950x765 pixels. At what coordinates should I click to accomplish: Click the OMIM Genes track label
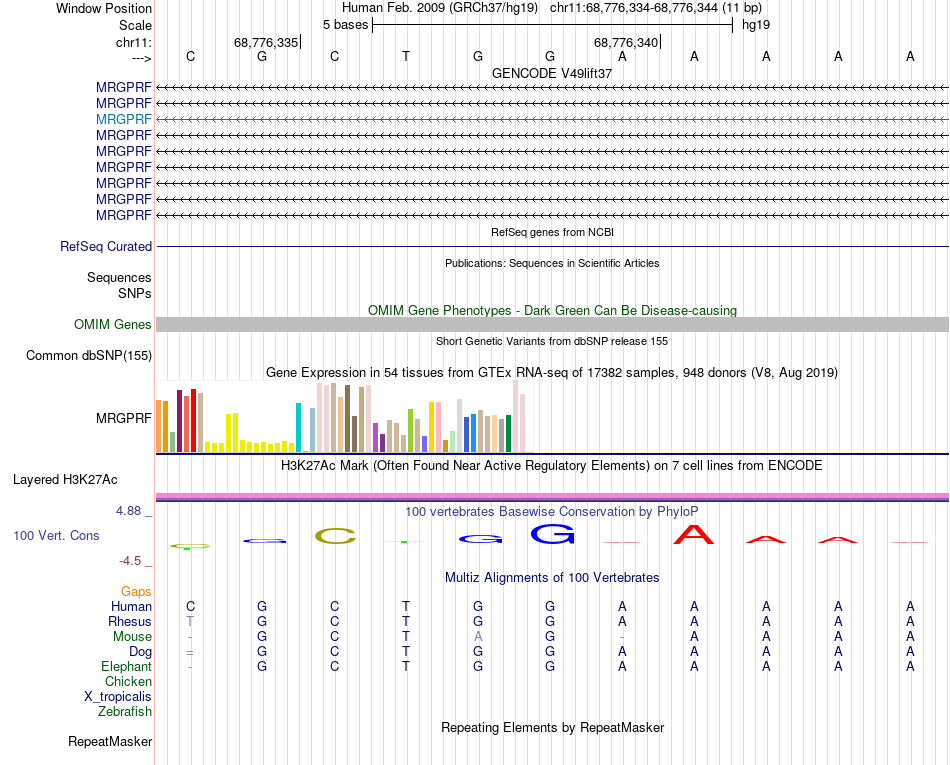pos(113,325)
